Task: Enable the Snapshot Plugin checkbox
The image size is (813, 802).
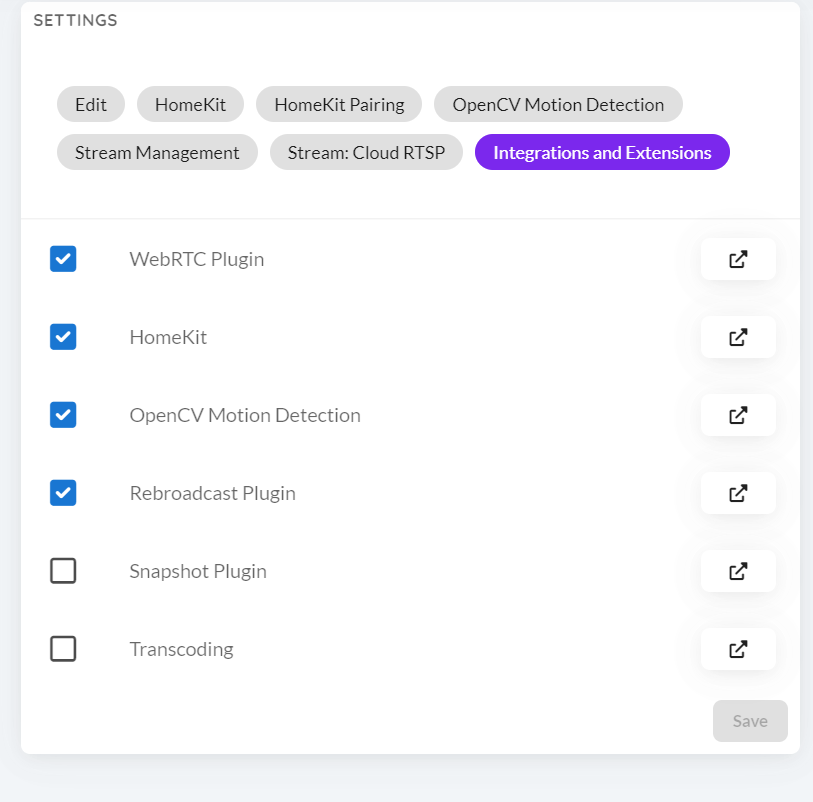Action: click(63, 571)
